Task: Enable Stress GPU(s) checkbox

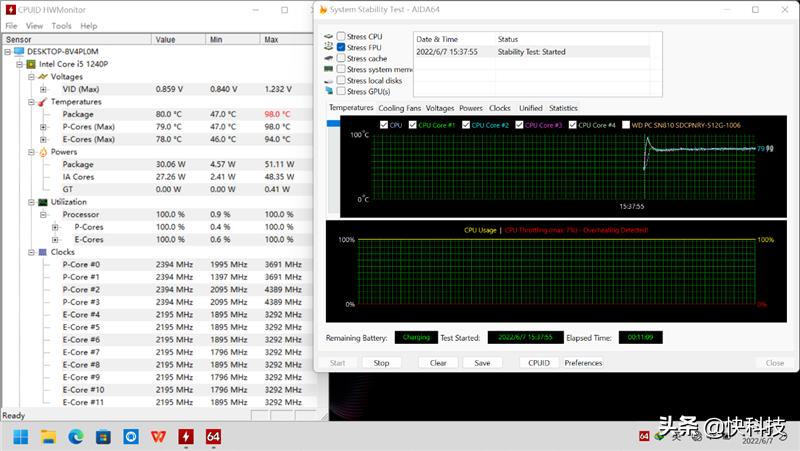Action: point(341,91)
